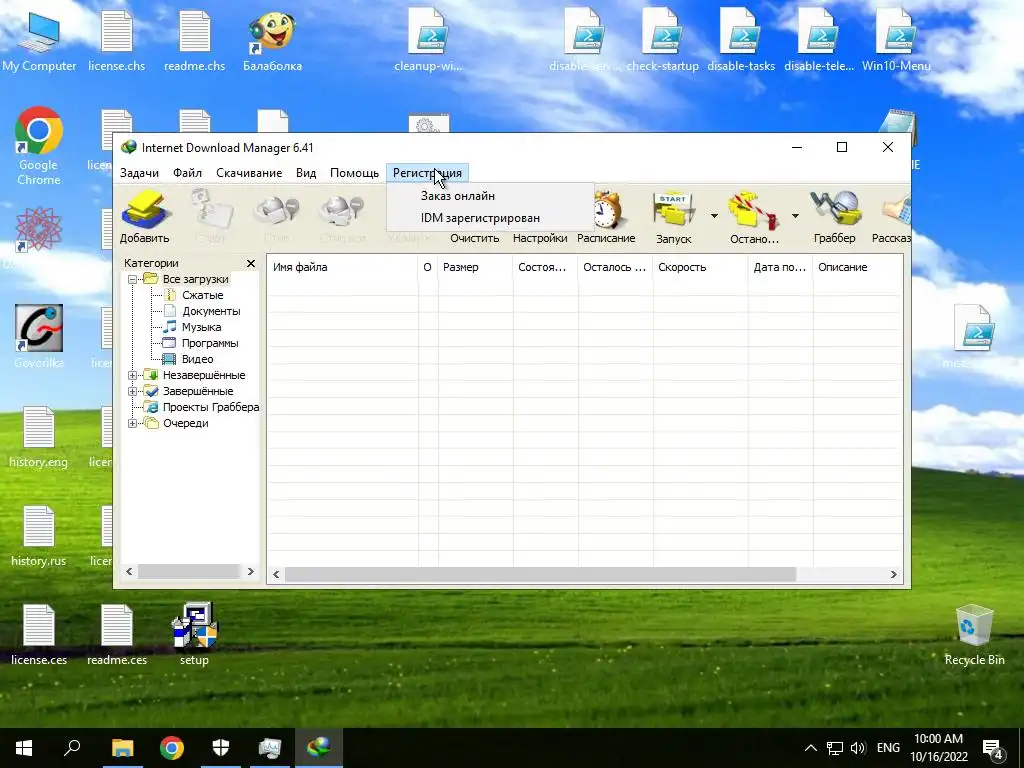
Task: Open the Граббер site grabber icon
Action: 835,210
